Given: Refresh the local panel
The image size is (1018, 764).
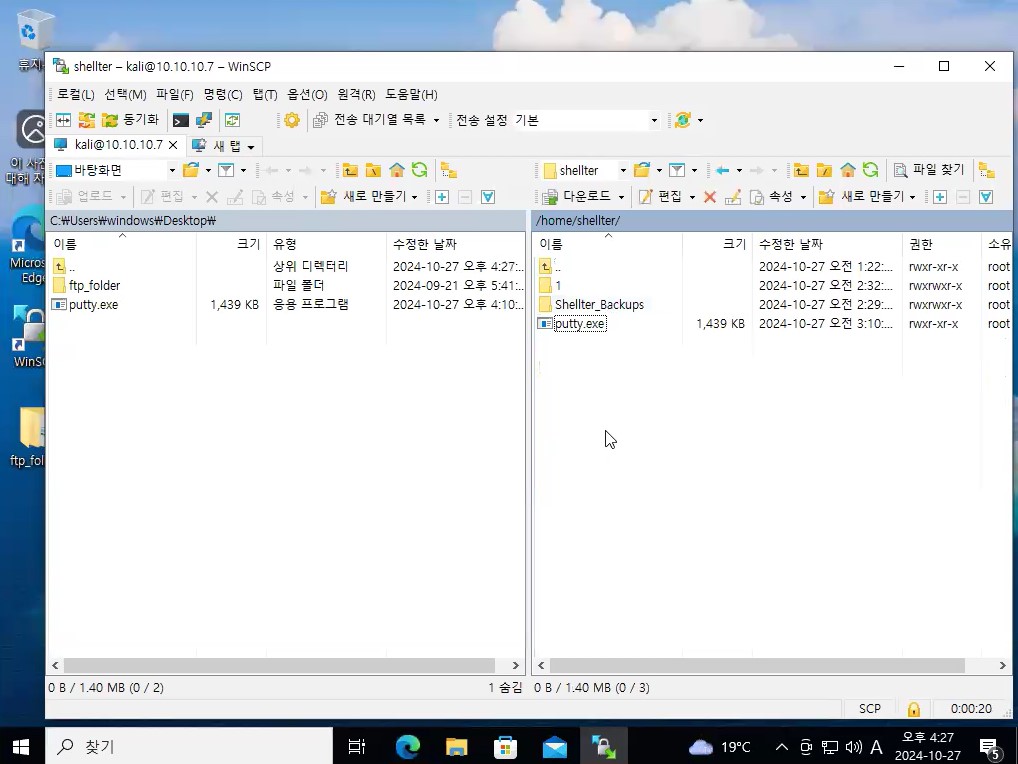Looking at the screenshot, I should [x=420, y=171].
